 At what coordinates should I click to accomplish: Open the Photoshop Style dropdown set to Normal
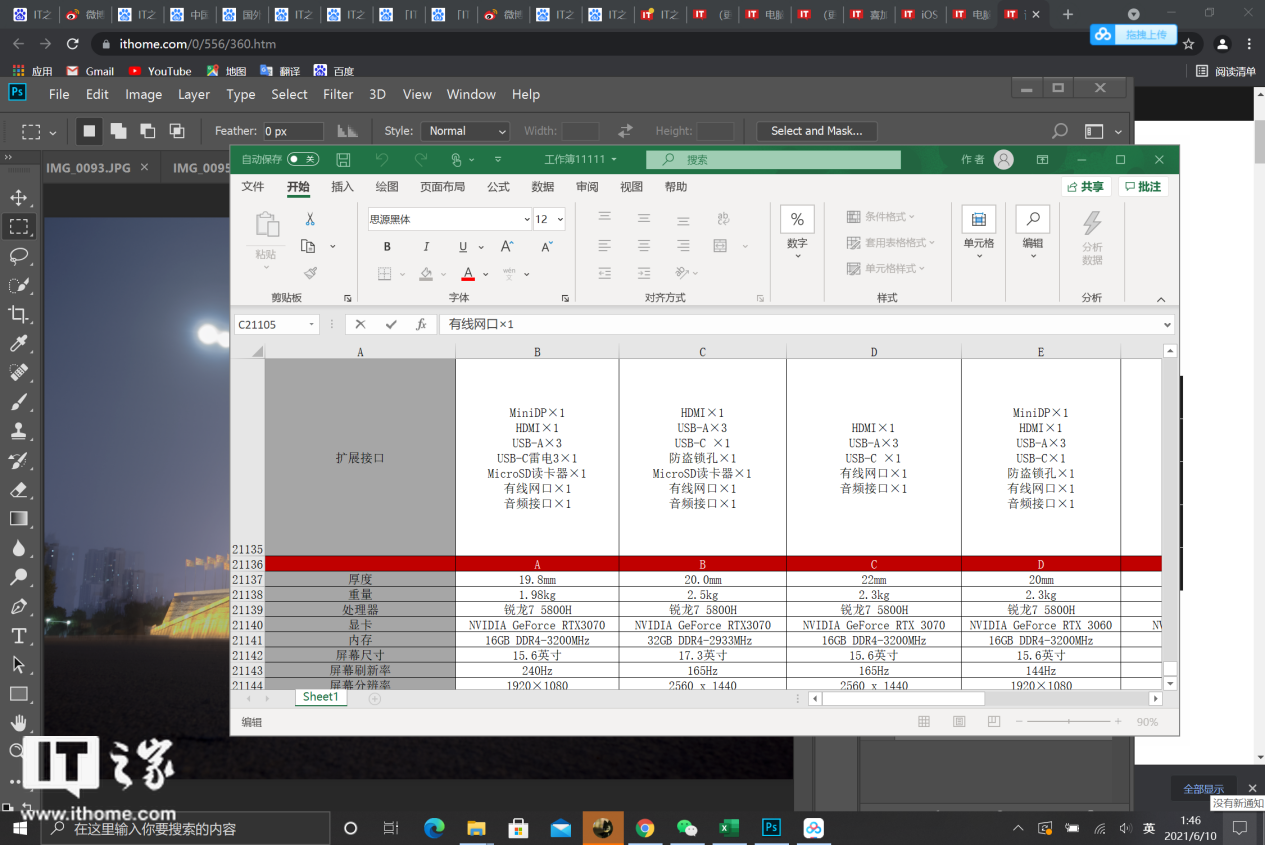pyautogui.click(x=465, y=131)
